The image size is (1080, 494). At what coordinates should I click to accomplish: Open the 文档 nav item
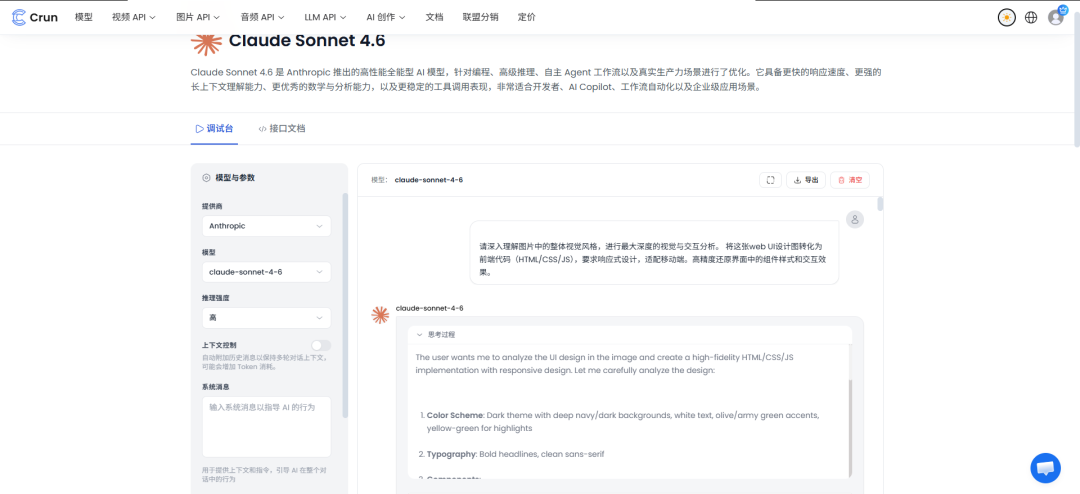(435, 17)
